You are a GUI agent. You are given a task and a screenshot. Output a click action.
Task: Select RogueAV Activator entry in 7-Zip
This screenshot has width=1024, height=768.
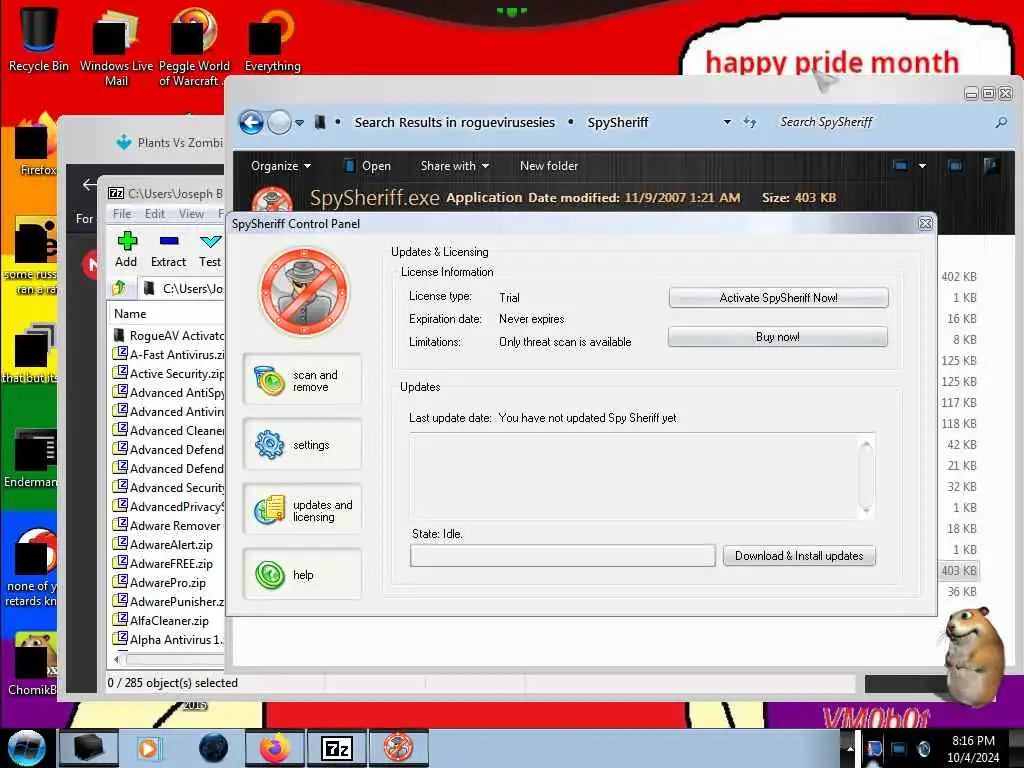[168, 336]
